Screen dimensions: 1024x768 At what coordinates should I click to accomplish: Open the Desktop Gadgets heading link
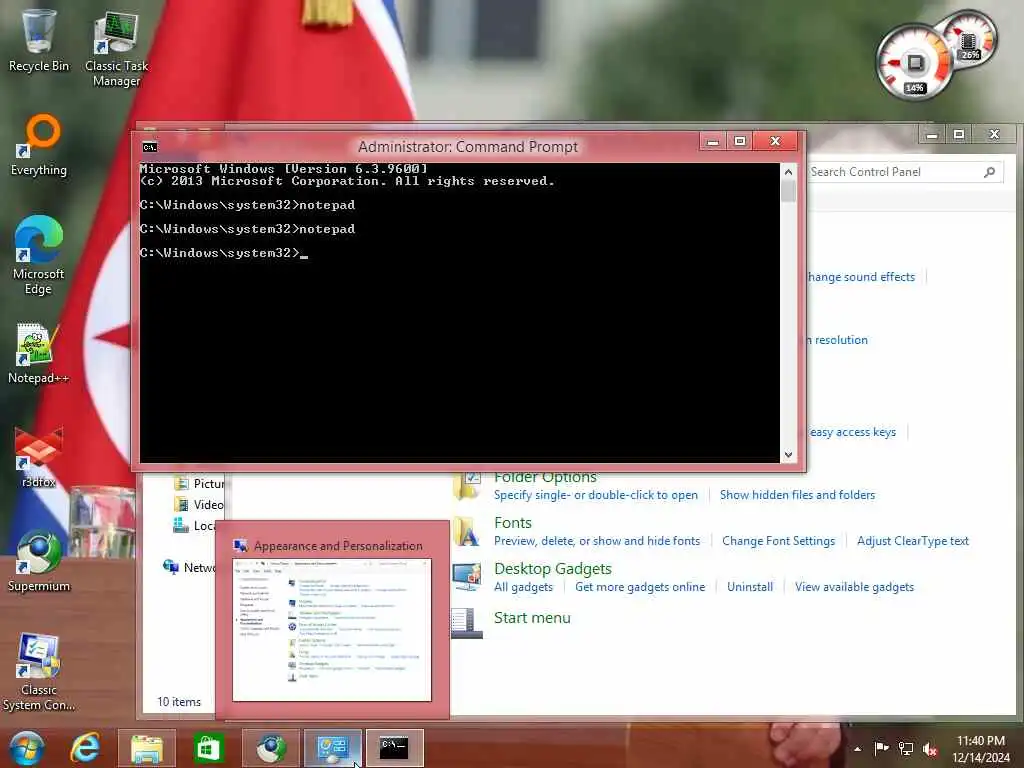click(x=552, y=569)
